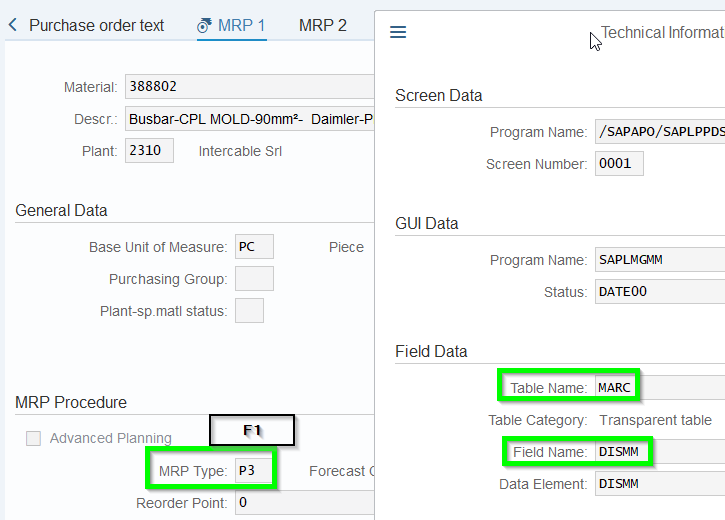Image resolution: width=725 pixels, height=520 pixels.
Task: Click the Material number field
Action: (249, 87)
